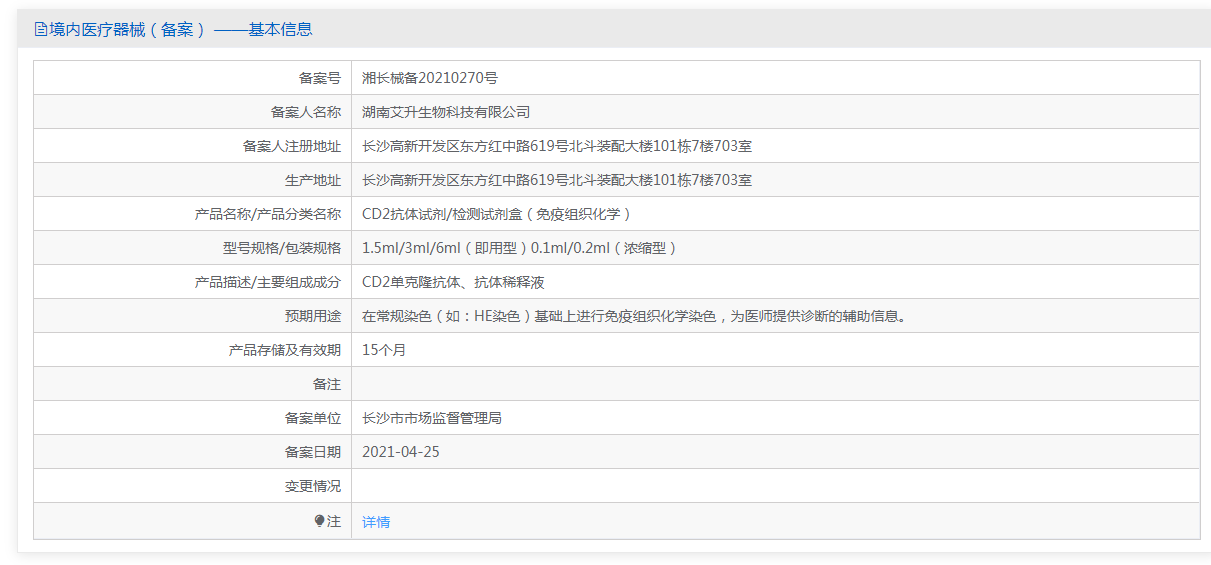Viewport: 1211px width, 565px height.
Task: Click the document icon in the header
Action: tap(41, 29)
